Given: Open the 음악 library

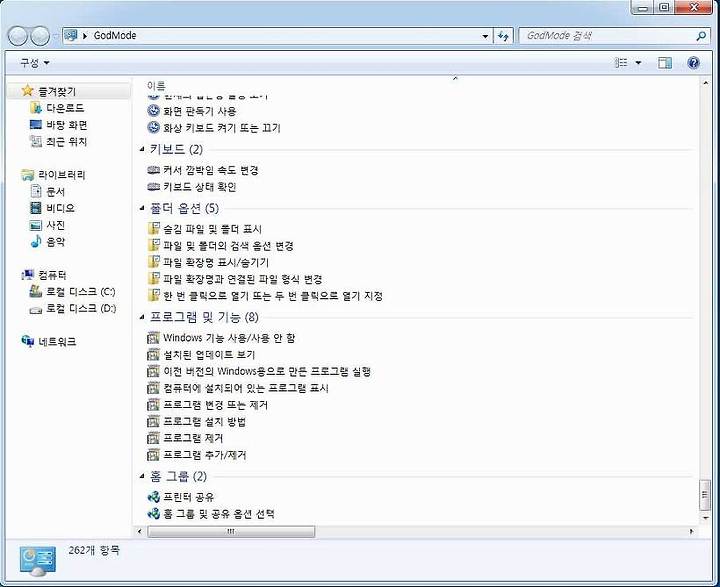Looking at the screenshot, I should [55, 241].
